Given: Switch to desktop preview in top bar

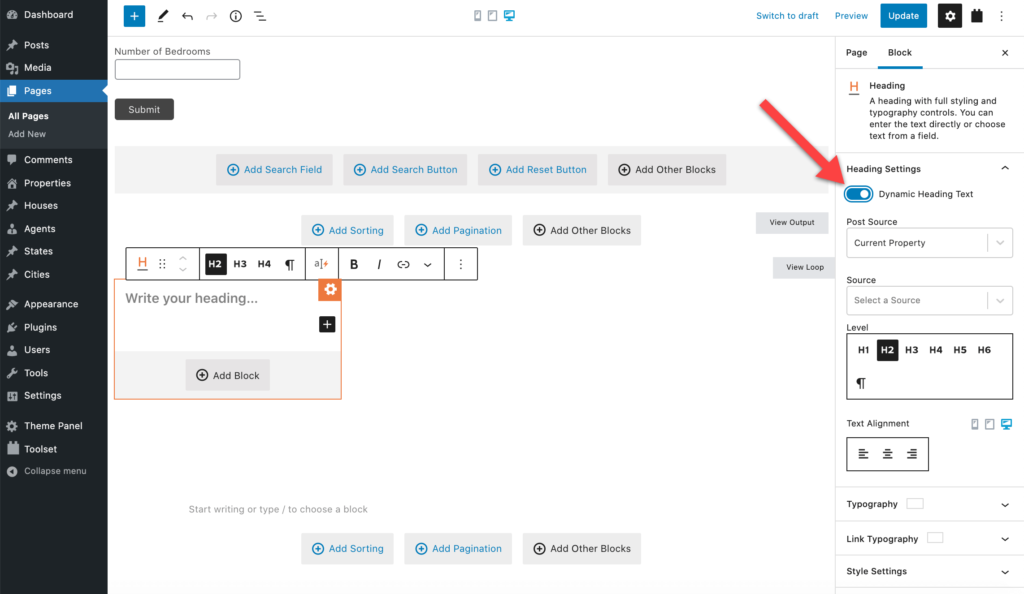Looking at the screenshot, I should pos(509,16).
